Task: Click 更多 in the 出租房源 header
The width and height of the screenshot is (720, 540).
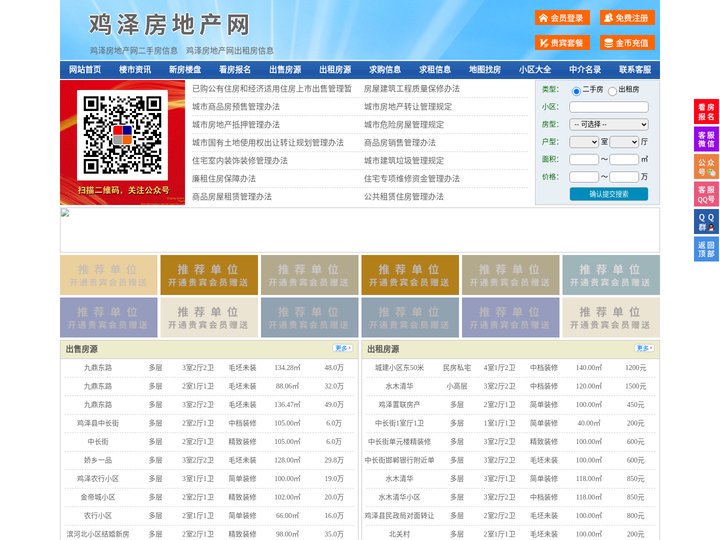Action: pos(644,349)
